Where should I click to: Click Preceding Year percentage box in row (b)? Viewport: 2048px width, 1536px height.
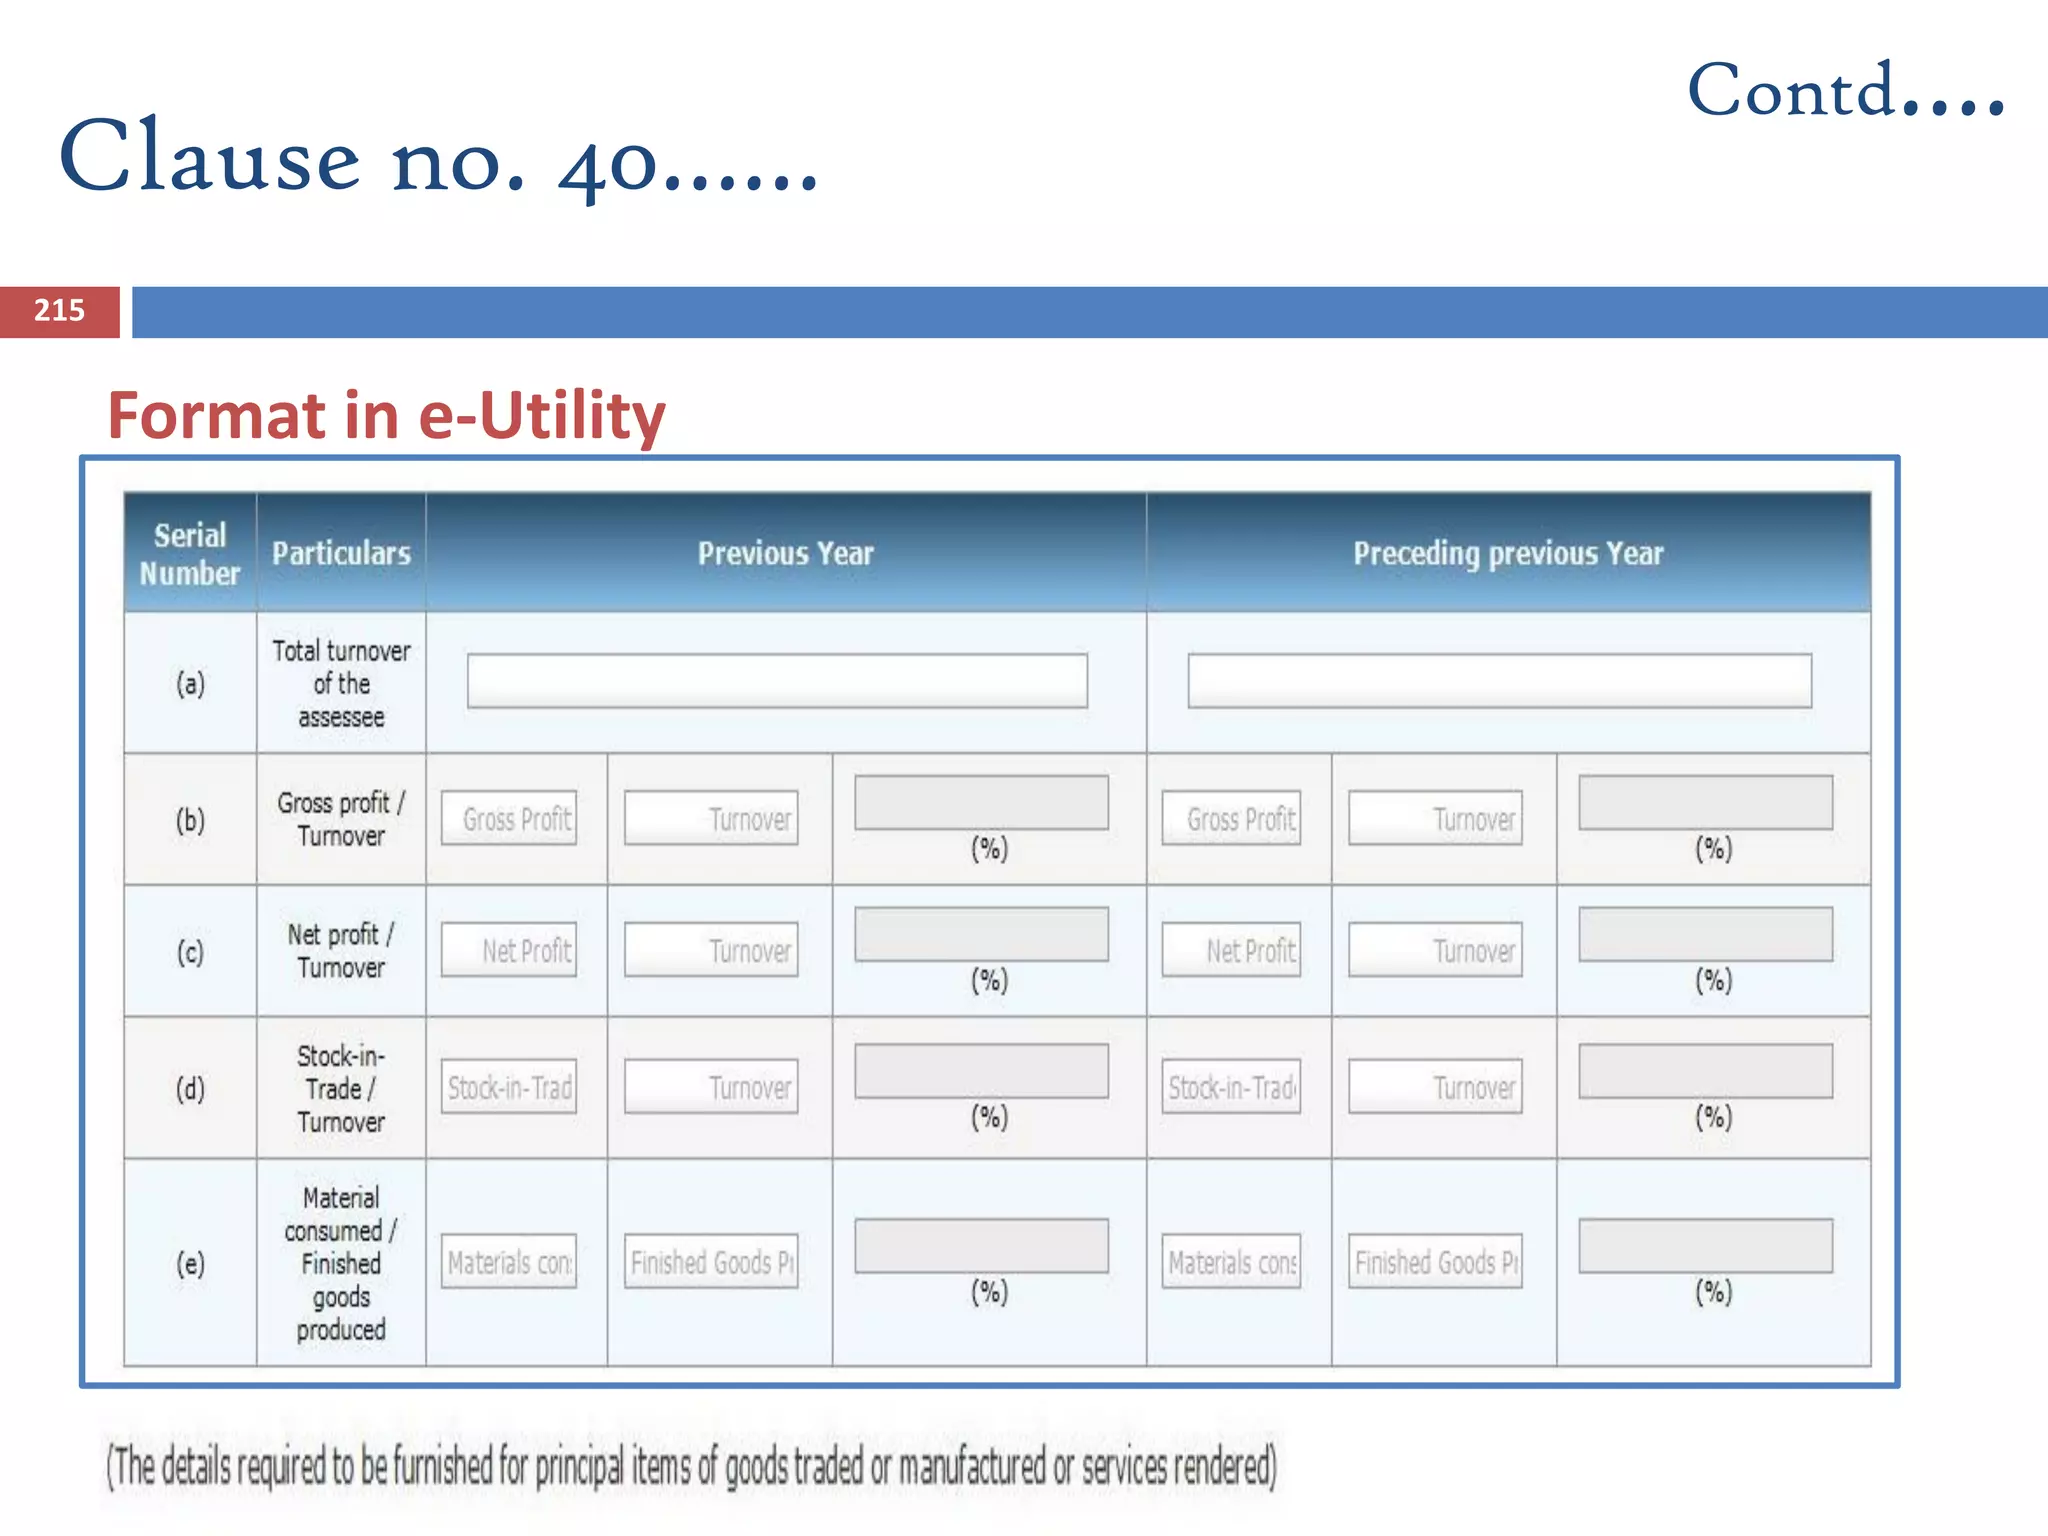[x=1705, y=802]
